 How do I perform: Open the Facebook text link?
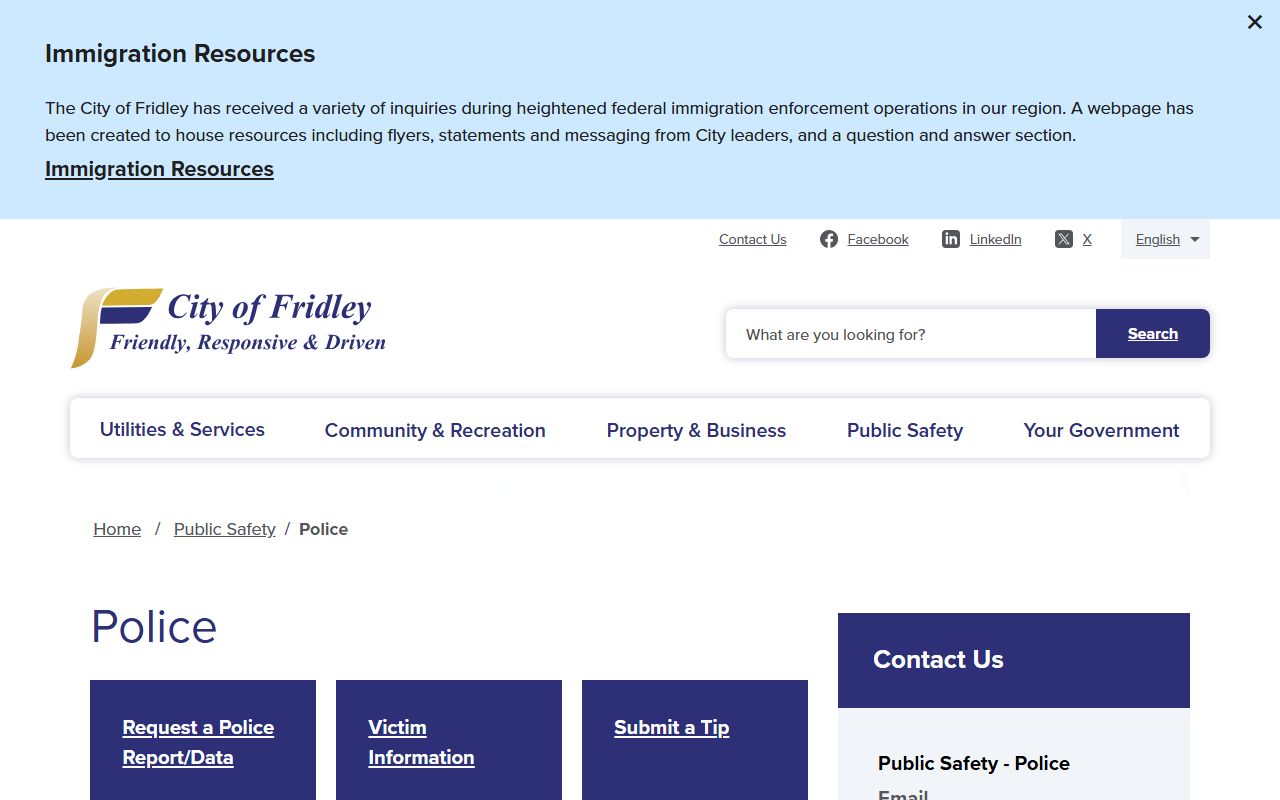(878, 239)
